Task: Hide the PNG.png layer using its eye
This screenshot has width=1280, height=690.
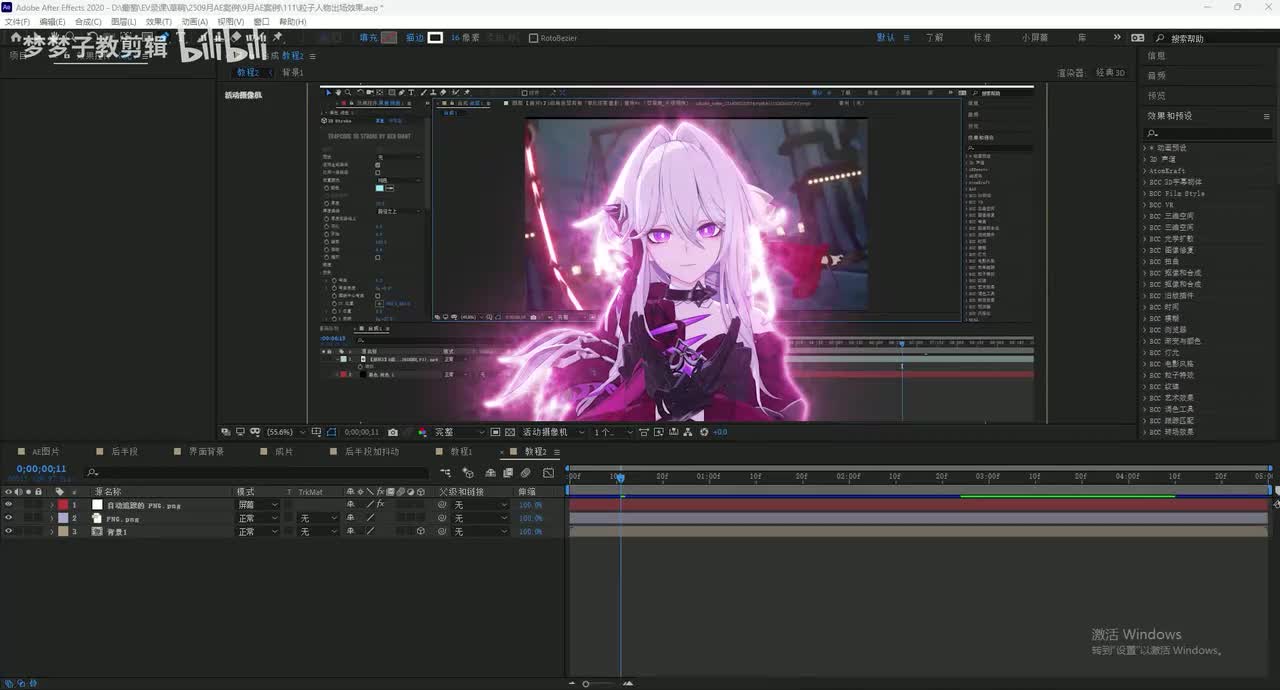Action: click(x=9, y=518)
